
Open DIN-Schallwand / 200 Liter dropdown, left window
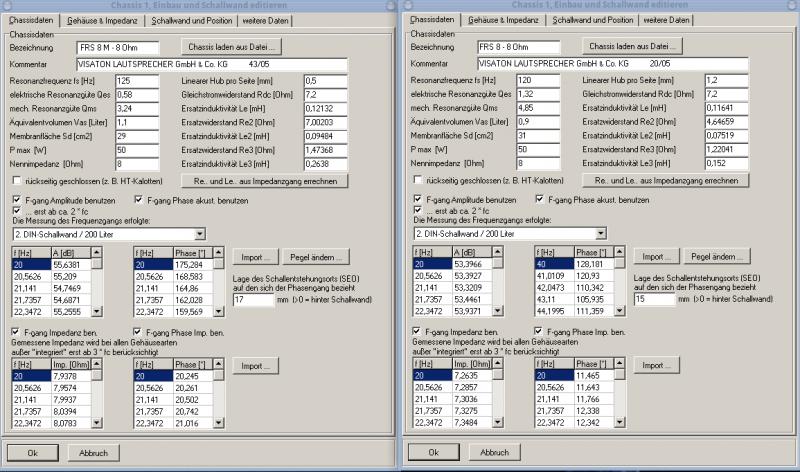200,234
